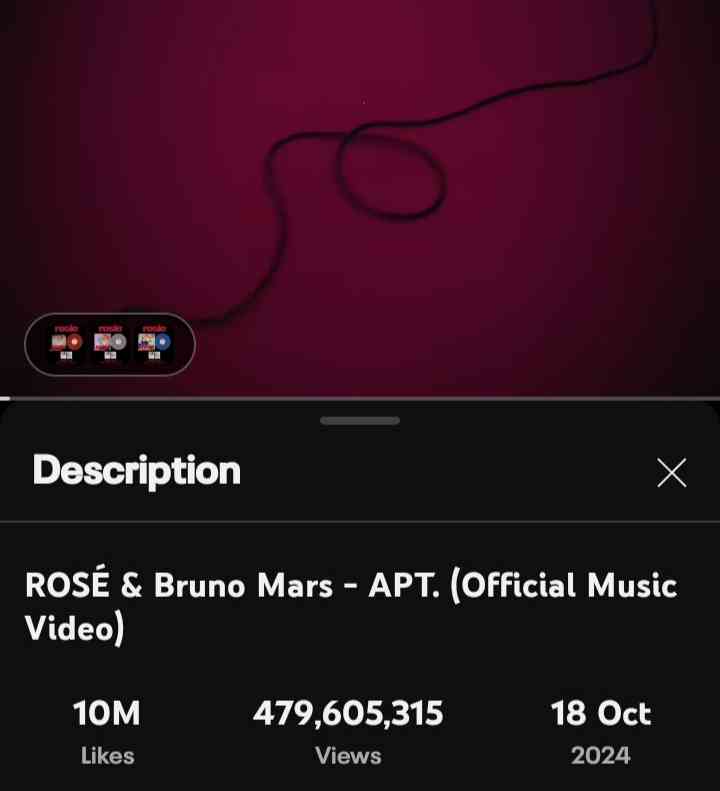Tap the video progress bar midpoint
Viewport: 720px width, 791px height.
[360, 399]
